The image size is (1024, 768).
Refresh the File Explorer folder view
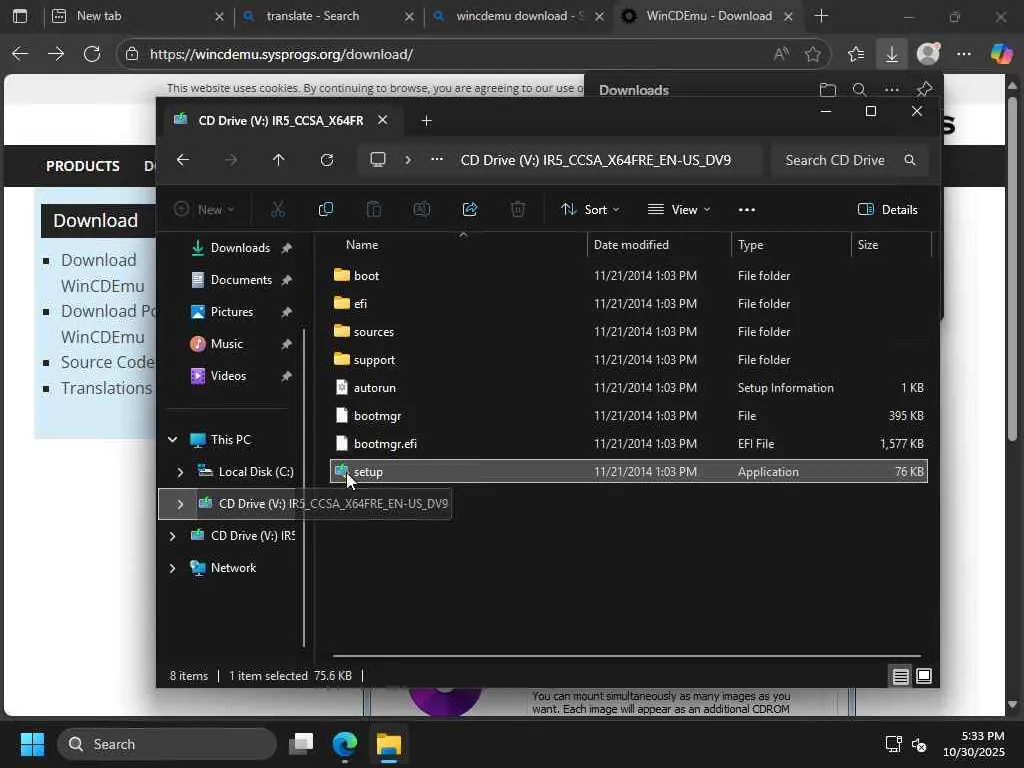(327, 160)
